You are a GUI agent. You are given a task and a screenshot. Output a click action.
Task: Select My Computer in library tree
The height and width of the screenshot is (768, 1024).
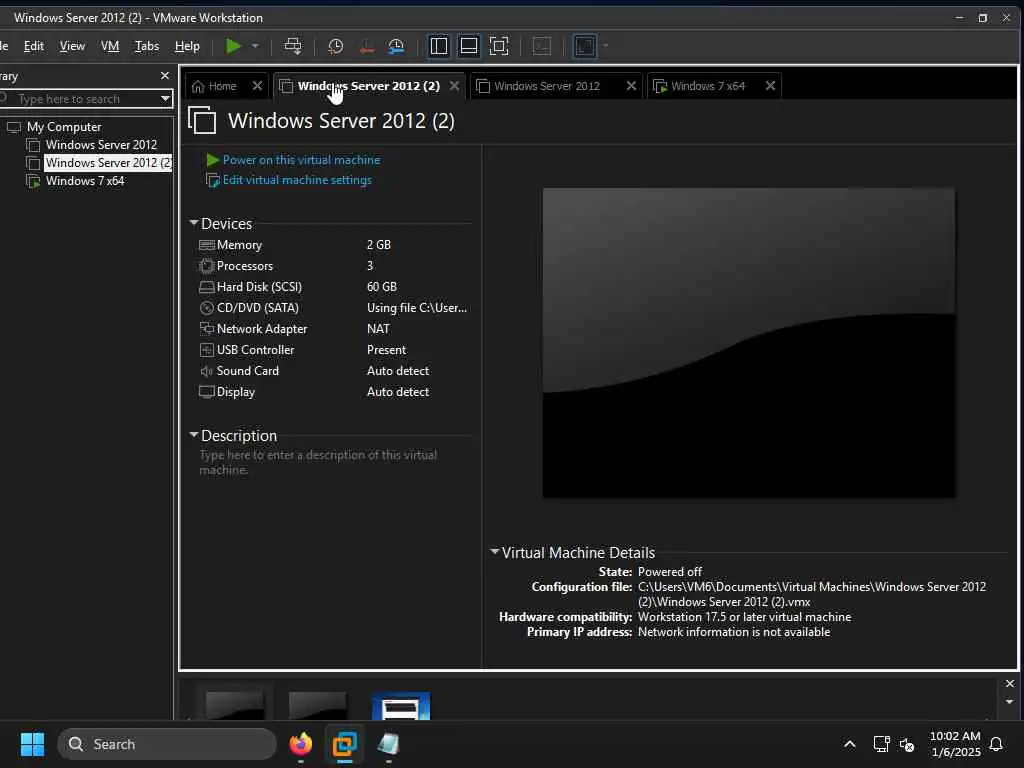[64, 127]
